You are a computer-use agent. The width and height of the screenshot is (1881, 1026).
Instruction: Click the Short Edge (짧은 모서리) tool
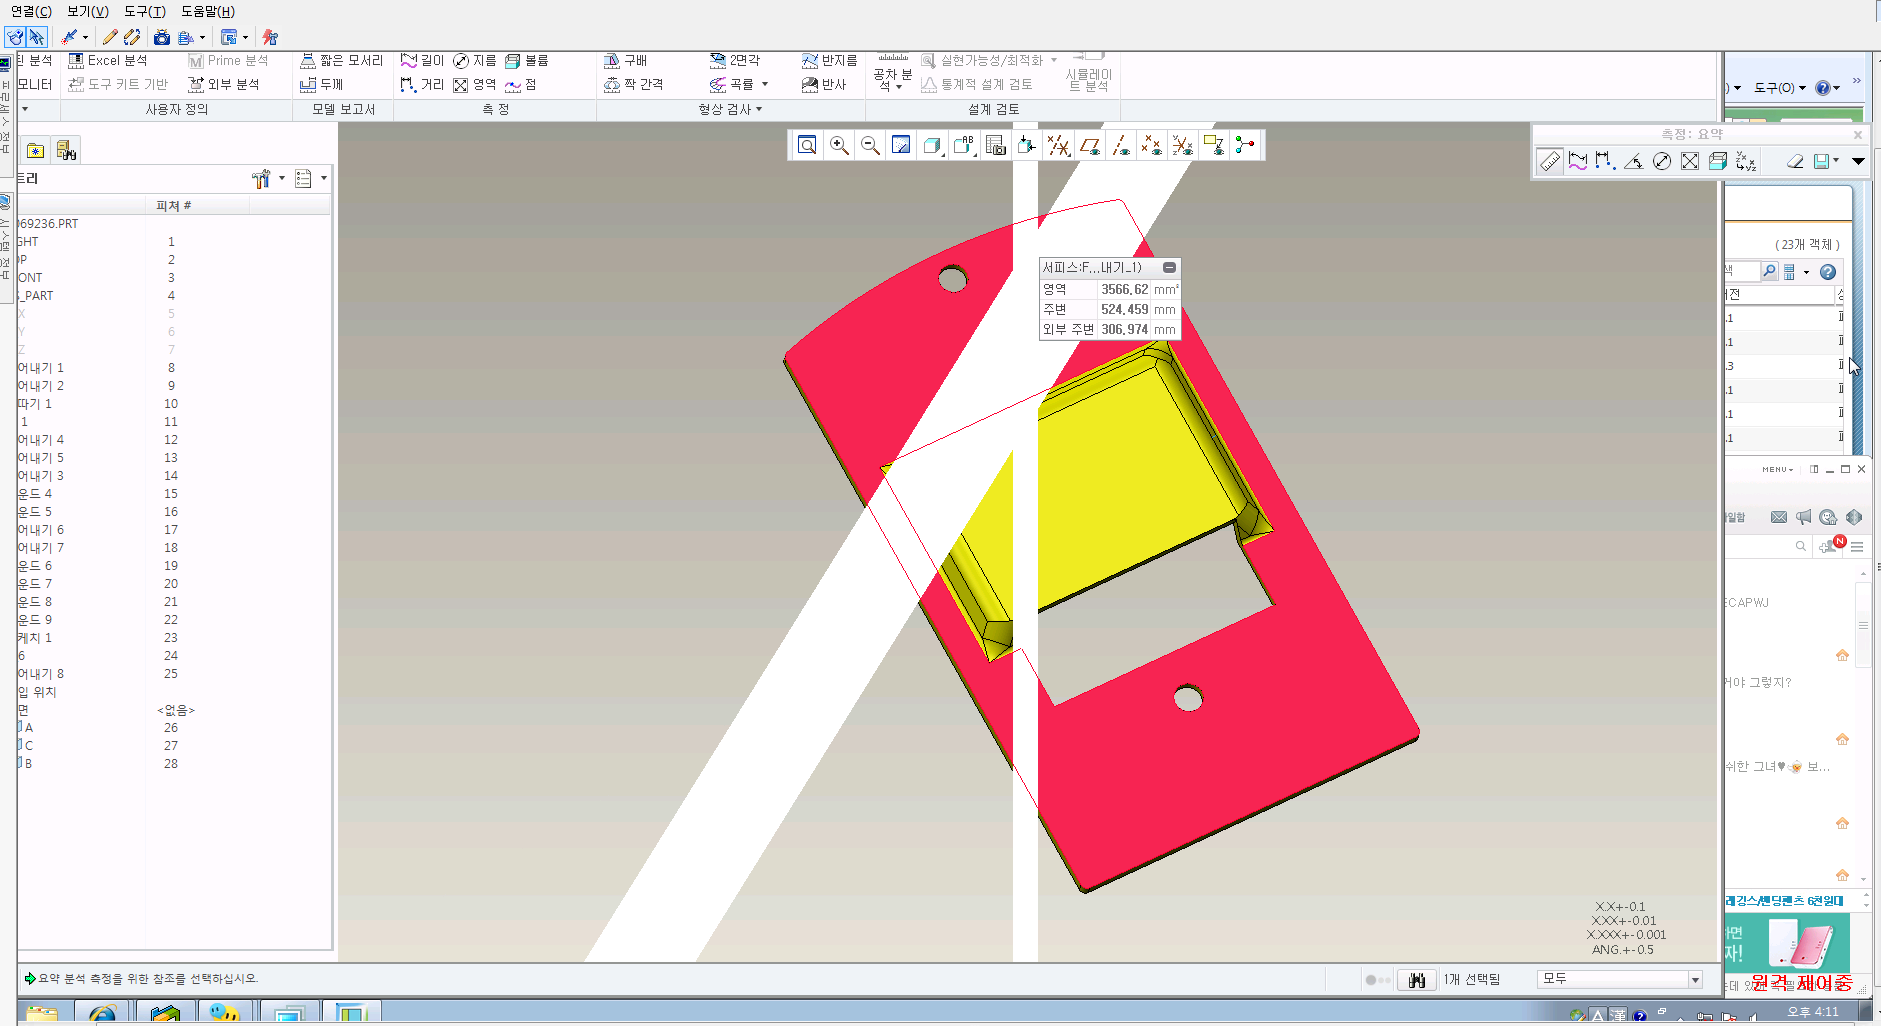(x=342, y=61)
